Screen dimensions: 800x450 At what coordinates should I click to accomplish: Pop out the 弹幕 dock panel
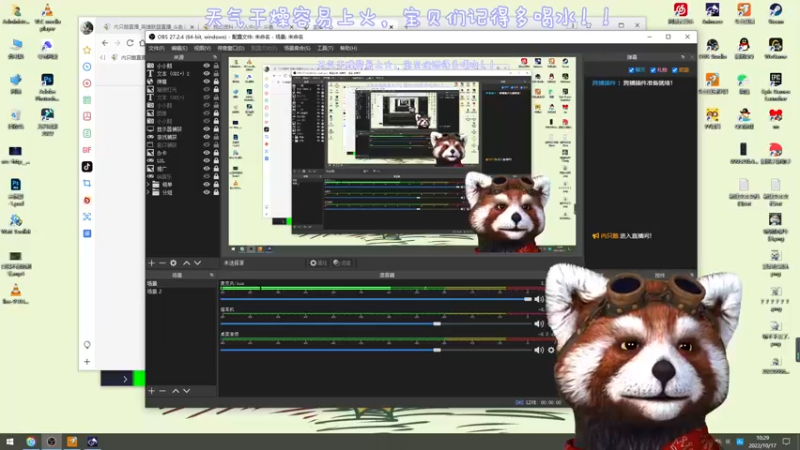(683, 57)
